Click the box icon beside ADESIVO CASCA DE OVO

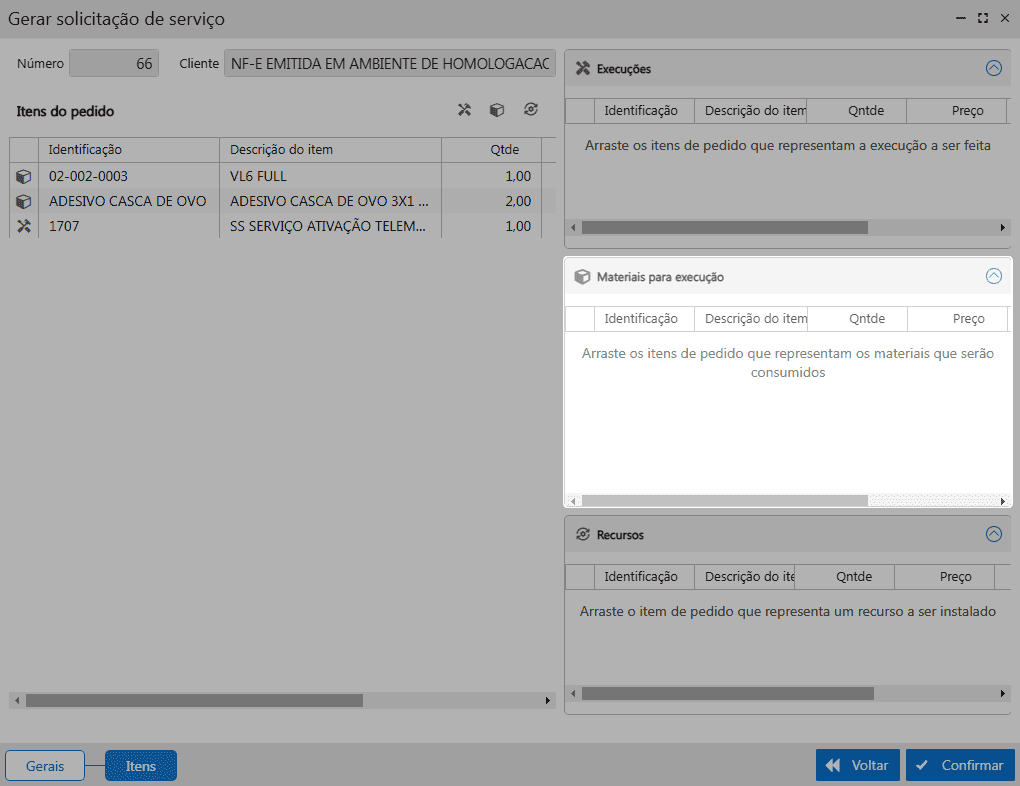pyautogui.click(x=24, y=201)
